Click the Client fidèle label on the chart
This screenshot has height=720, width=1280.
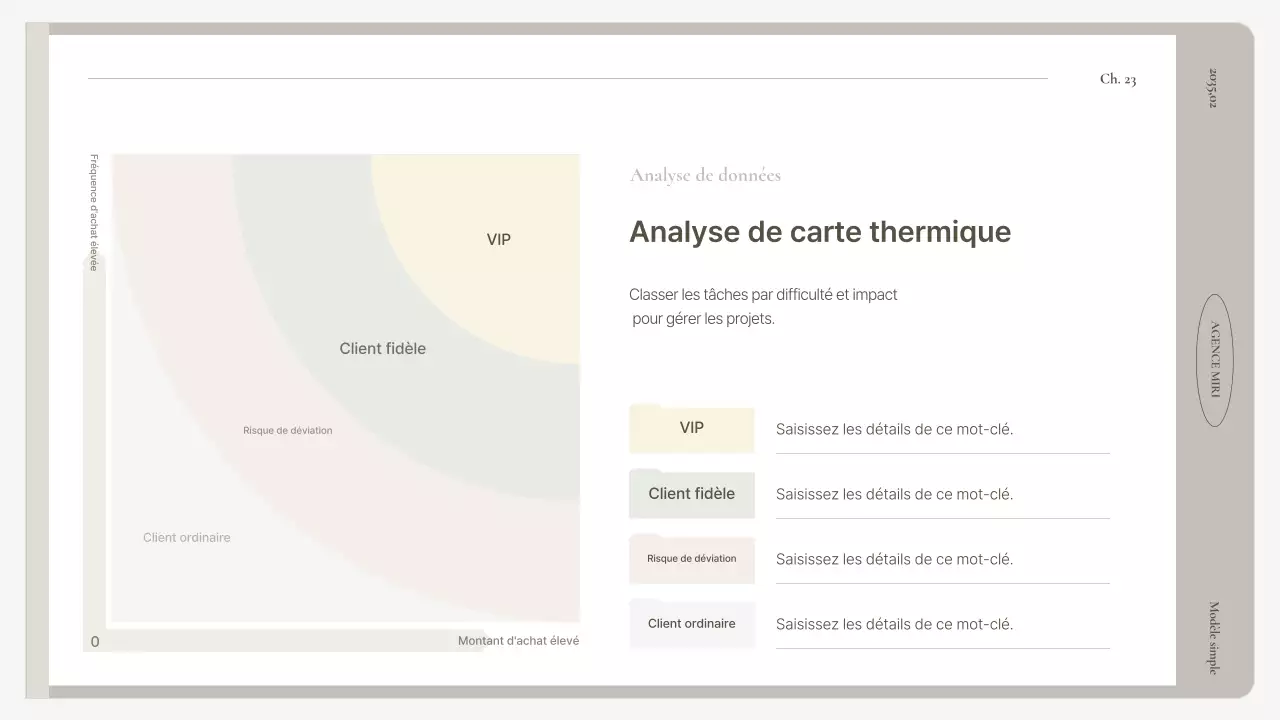click(382, 348)
